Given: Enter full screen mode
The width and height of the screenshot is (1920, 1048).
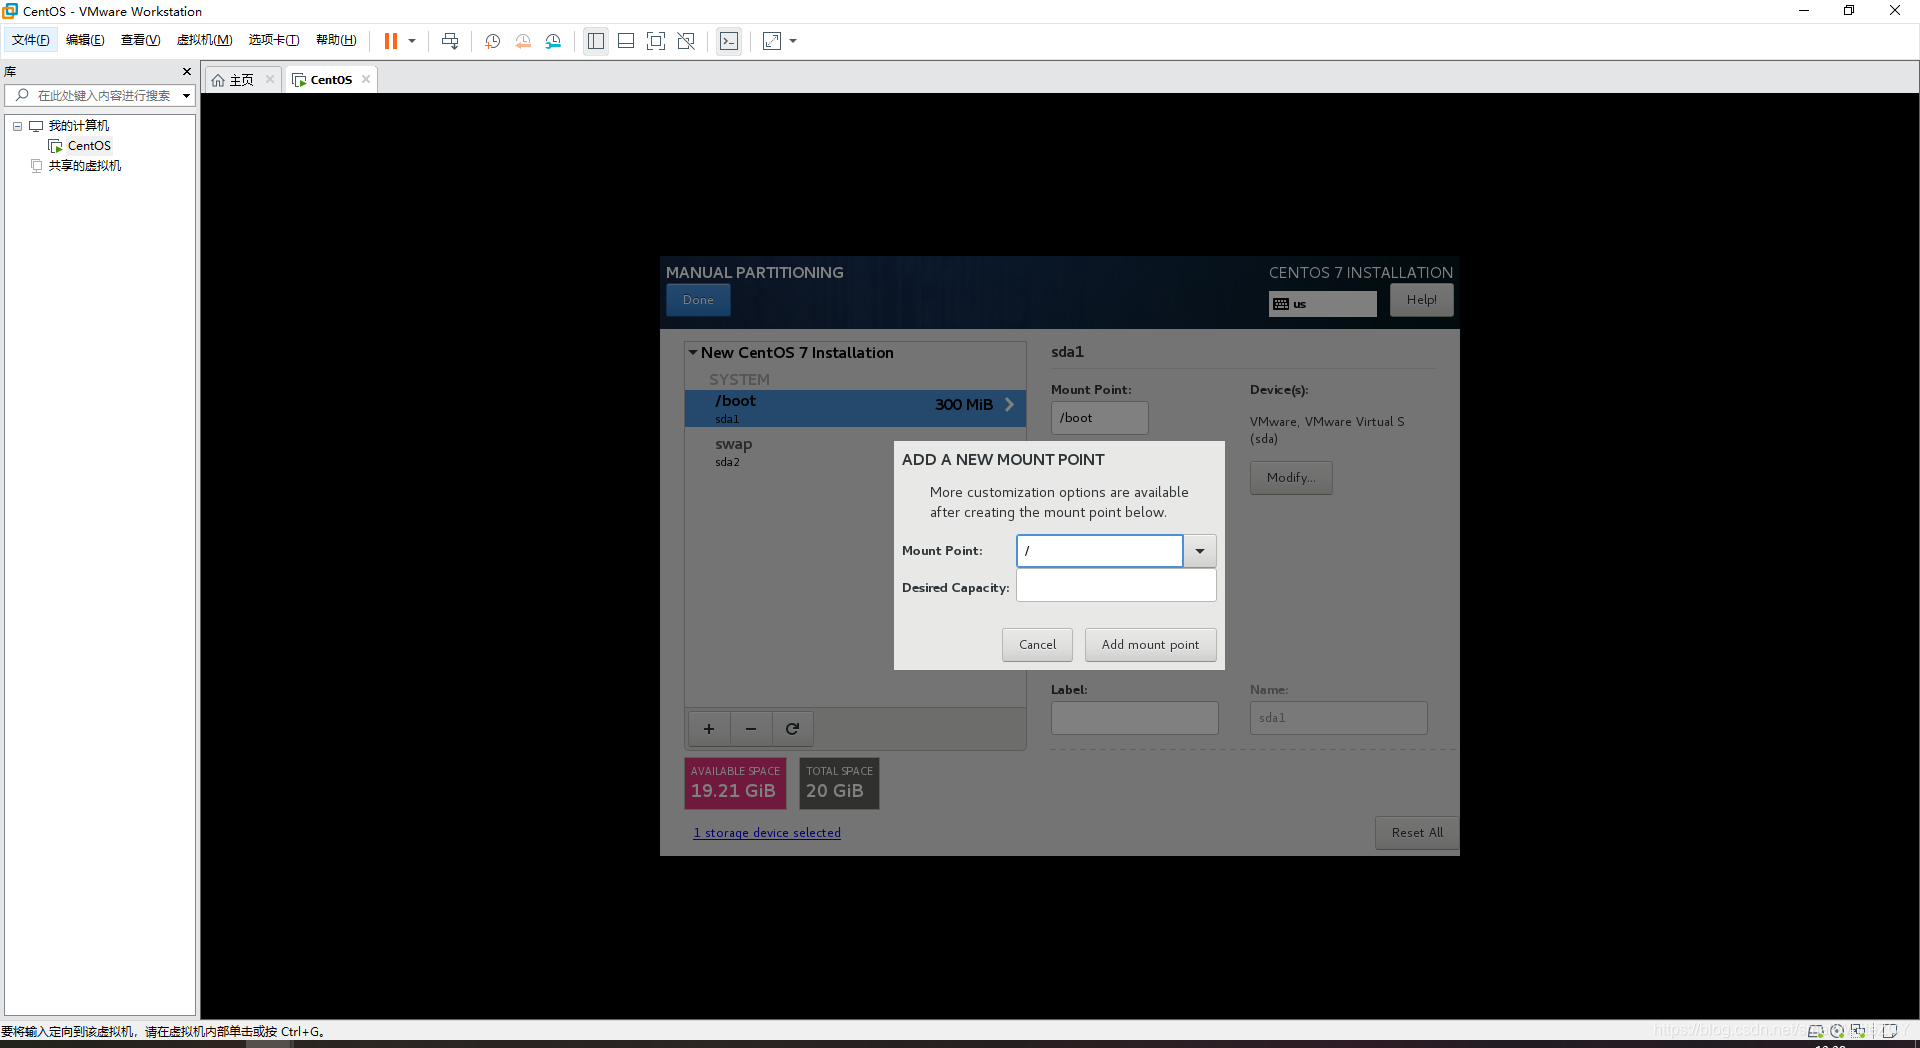Looking at the screenshot, I should point(656,41).
